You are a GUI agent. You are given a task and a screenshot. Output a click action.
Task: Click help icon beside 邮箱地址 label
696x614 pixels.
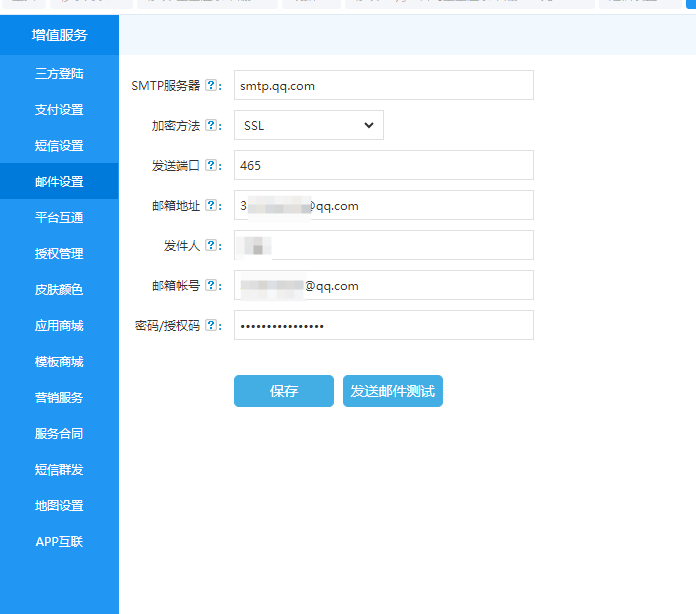(211, 206)
